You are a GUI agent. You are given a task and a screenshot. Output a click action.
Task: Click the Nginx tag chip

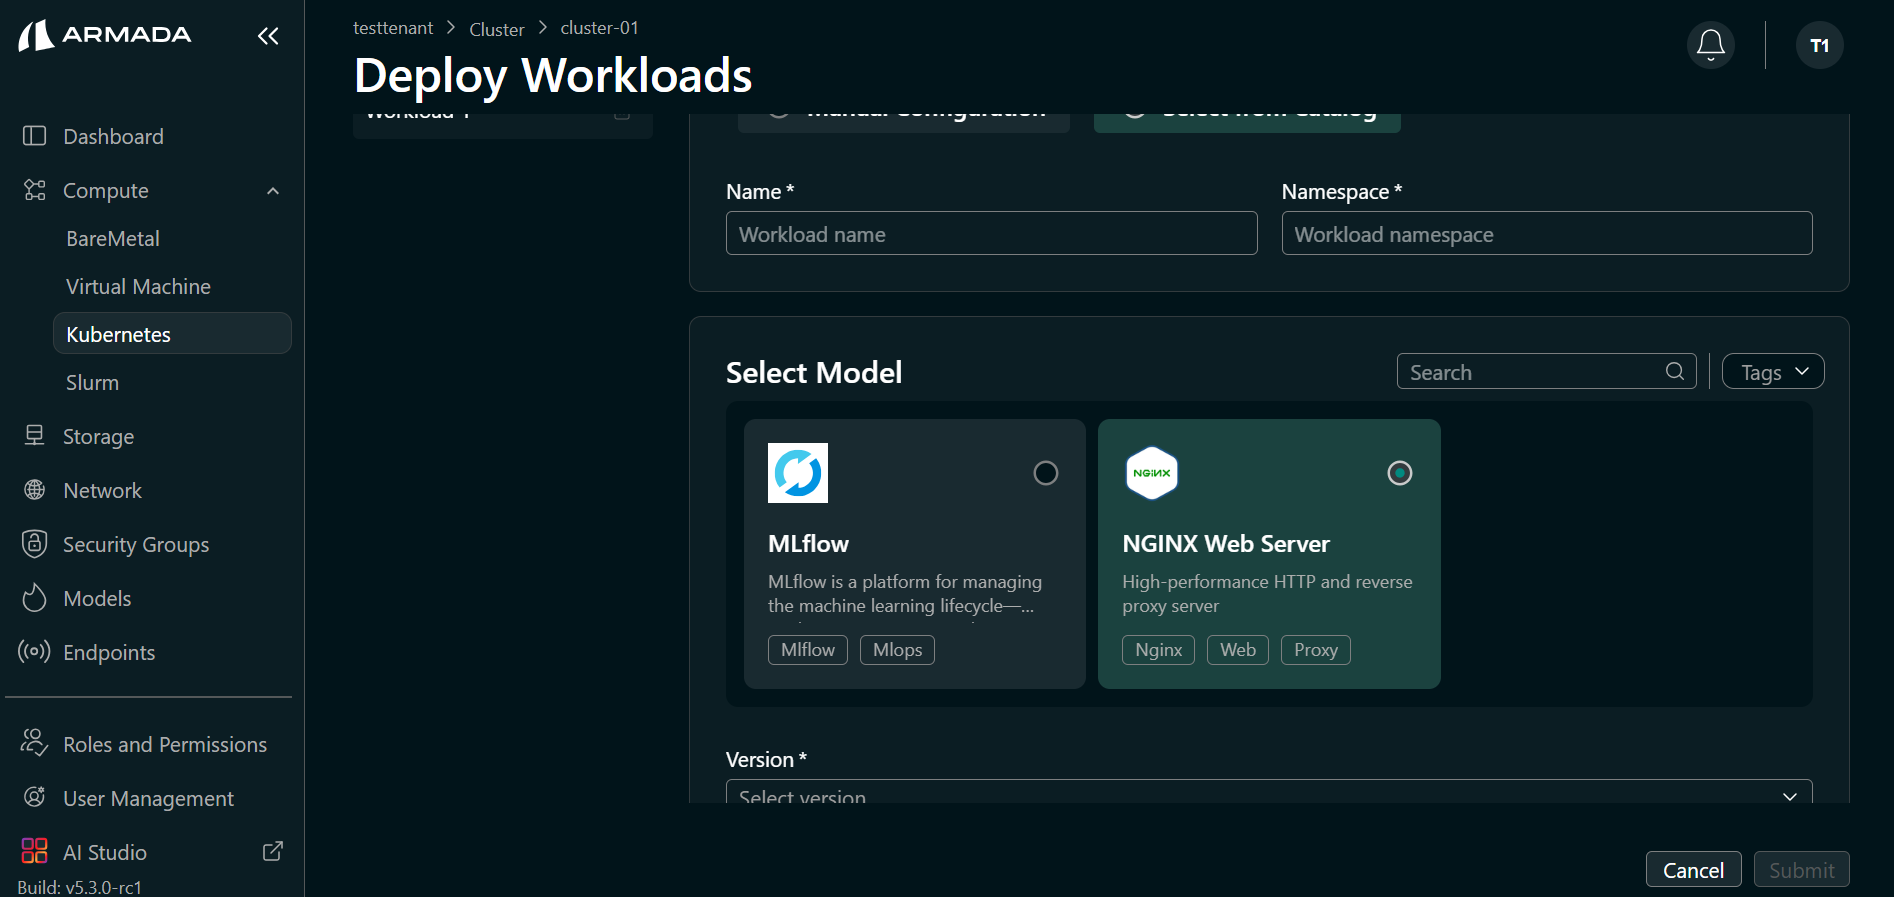click(1158, 650)
